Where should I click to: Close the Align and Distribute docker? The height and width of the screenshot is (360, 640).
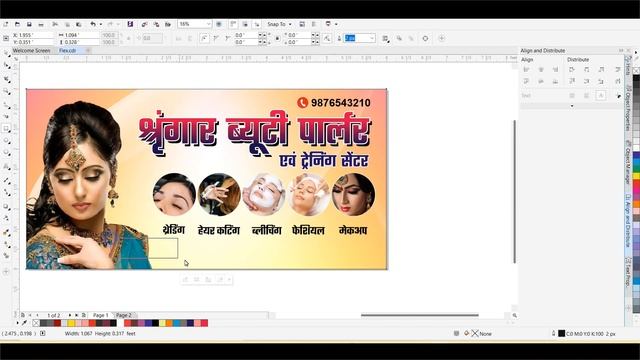(629, 51)
